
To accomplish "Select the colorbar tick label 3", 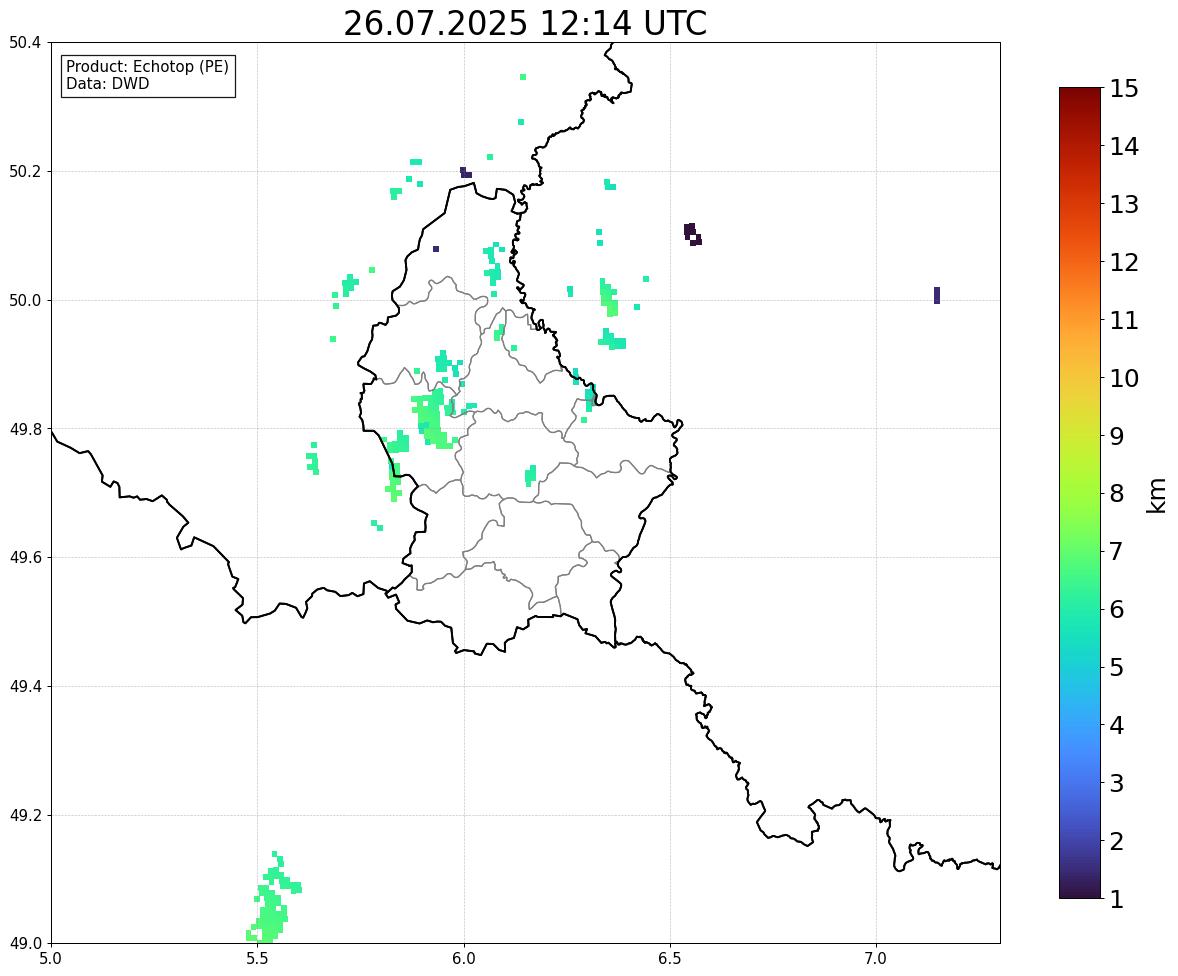I will click(x=1117, y=784).
